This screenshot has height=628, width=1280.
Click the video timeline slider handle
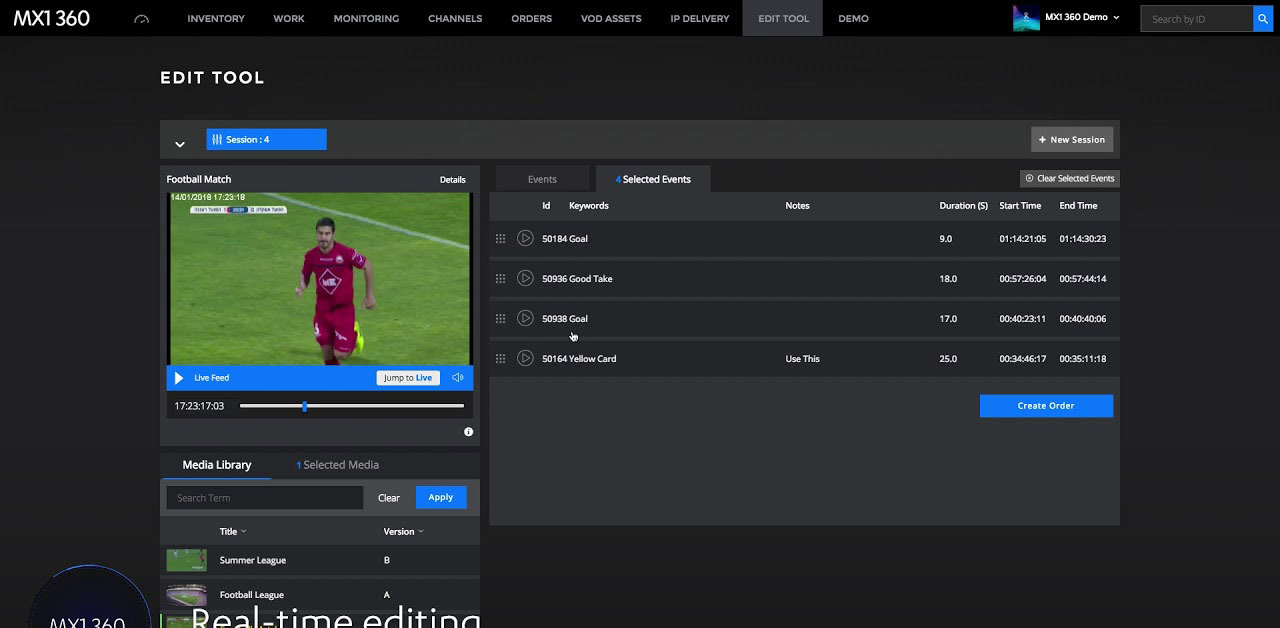coord(305,406)
